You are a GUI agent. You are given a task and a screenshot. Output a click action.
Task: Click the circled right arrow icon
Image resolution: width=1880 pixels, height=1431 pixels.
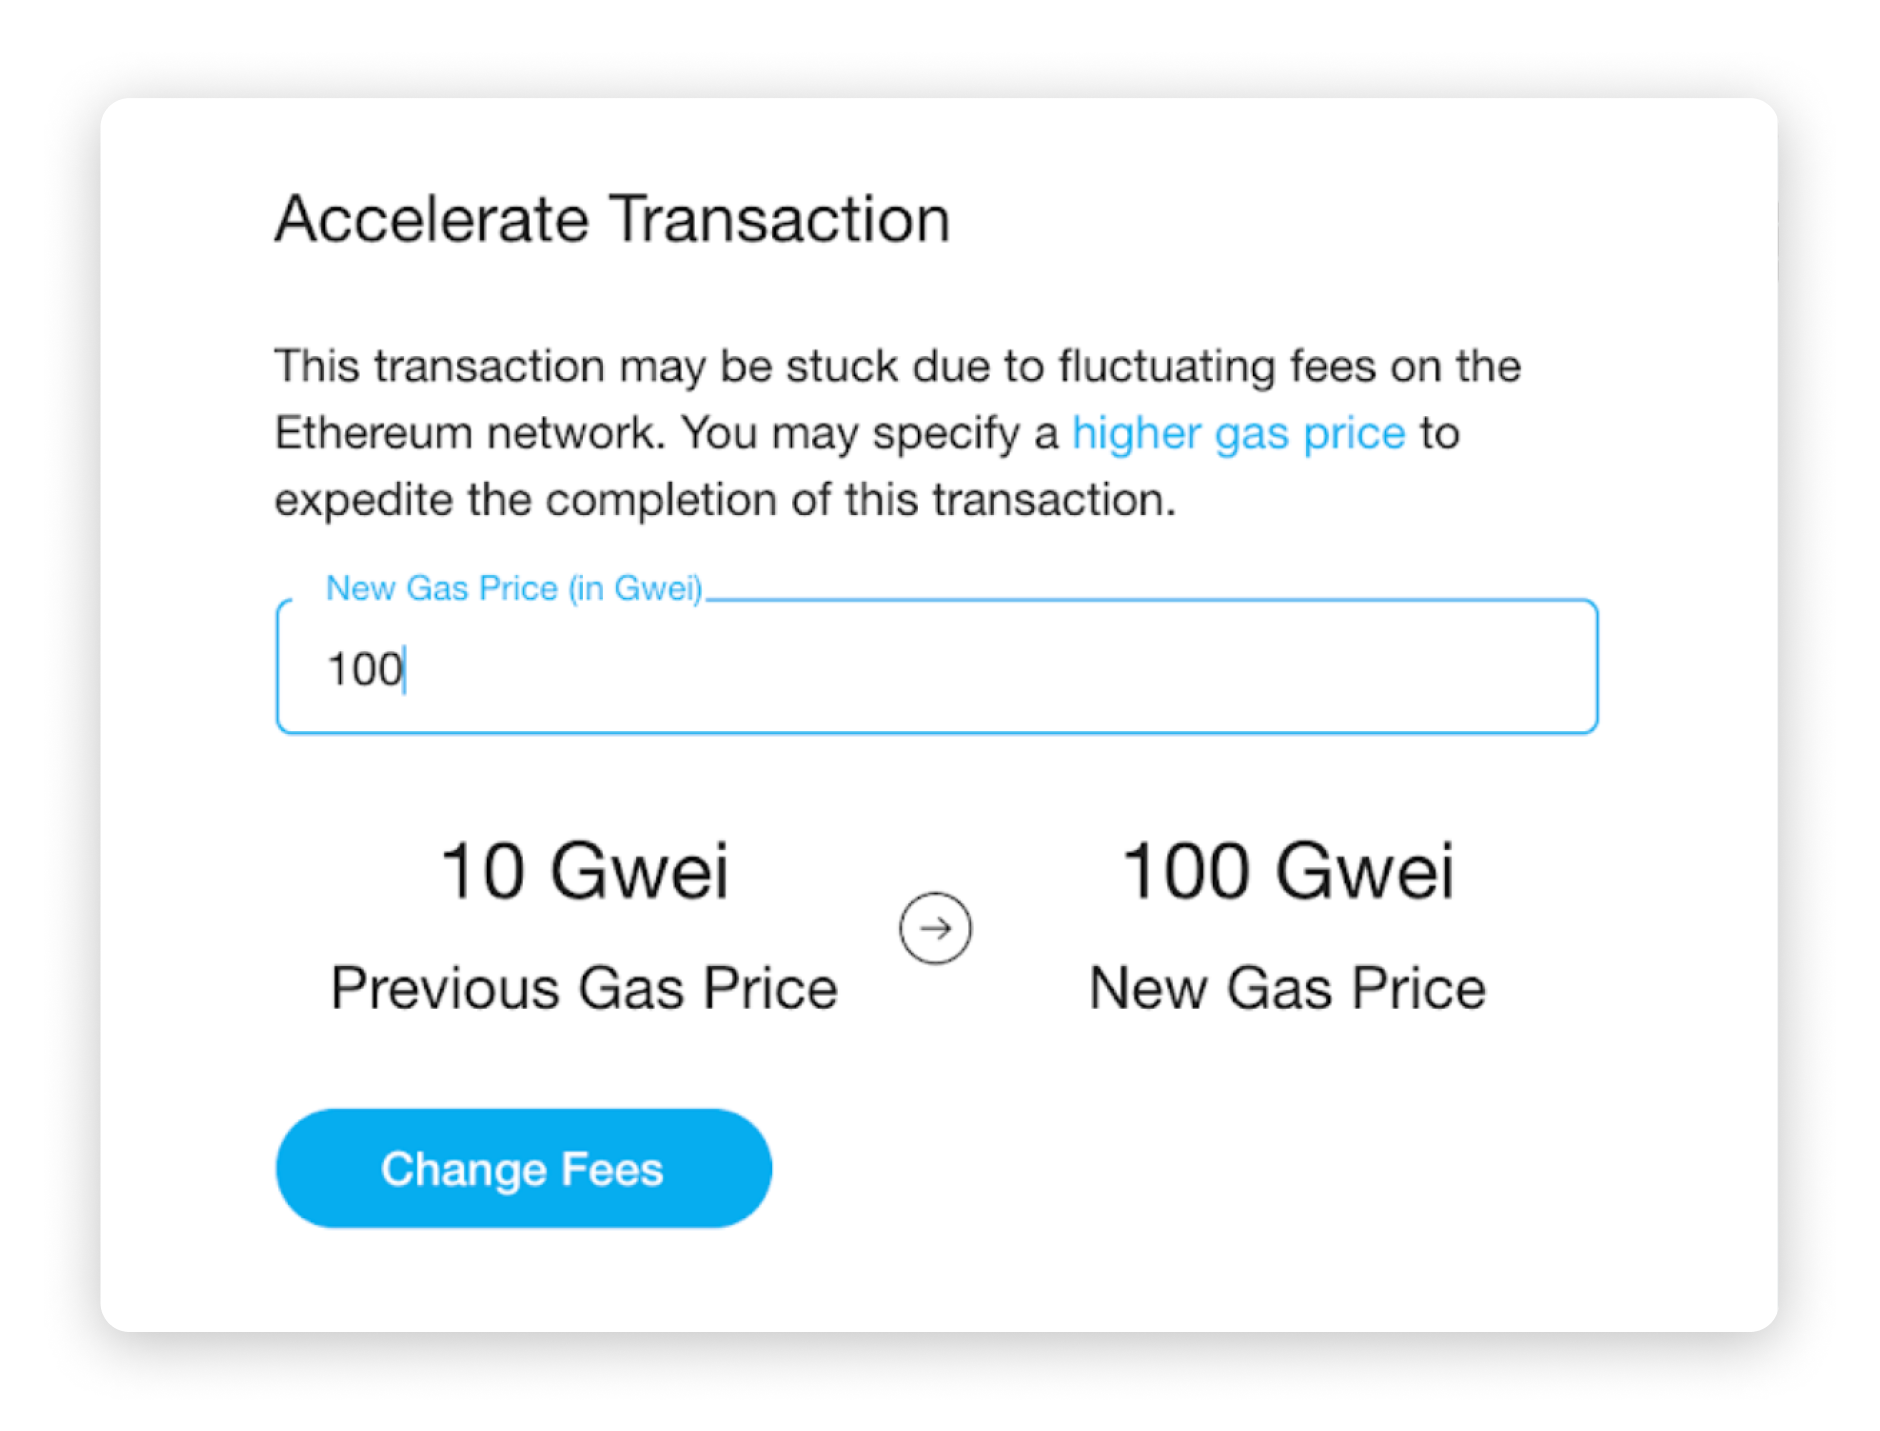934,927
